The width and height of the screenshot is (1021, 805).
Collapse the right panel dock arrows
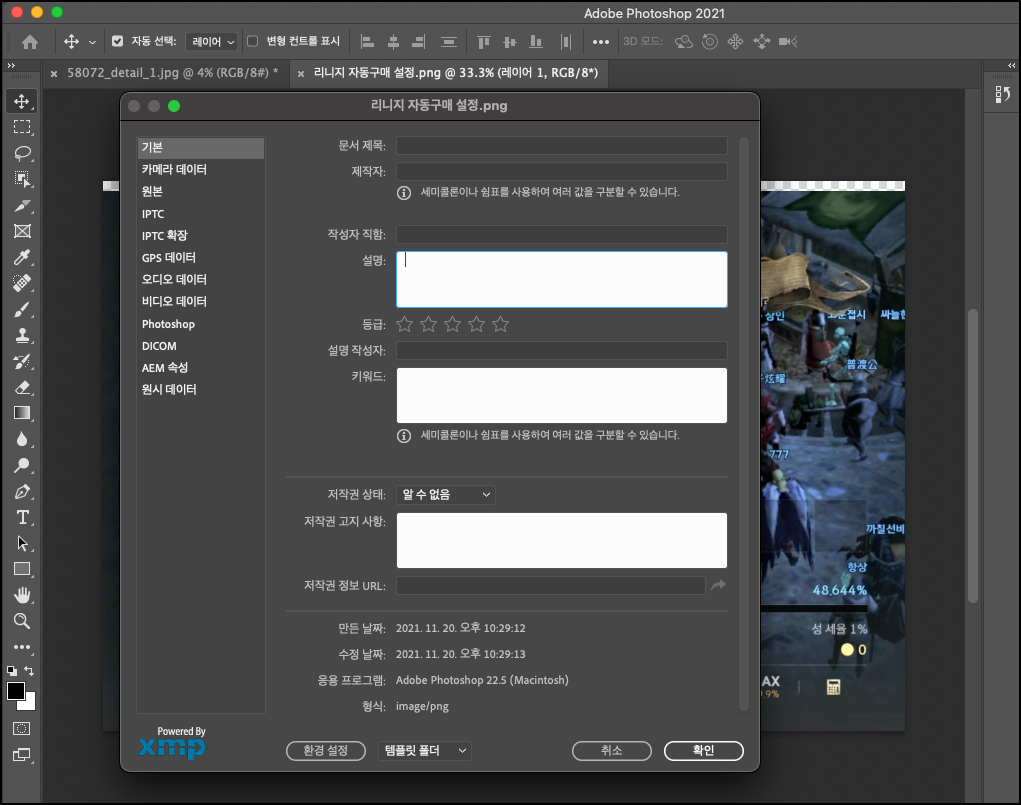(x=1011, y=65)
